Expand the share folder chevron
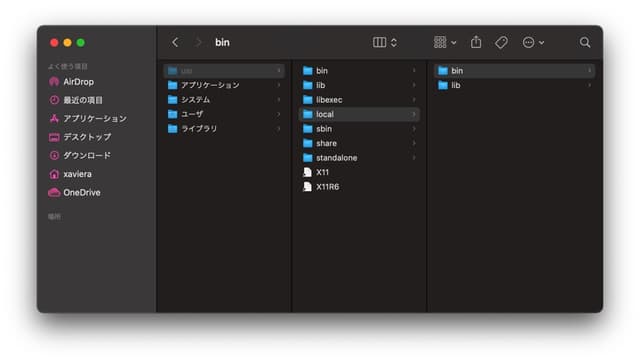Image resolution: width=640 pixels, height=362 pixels. (x=414, y=143)
